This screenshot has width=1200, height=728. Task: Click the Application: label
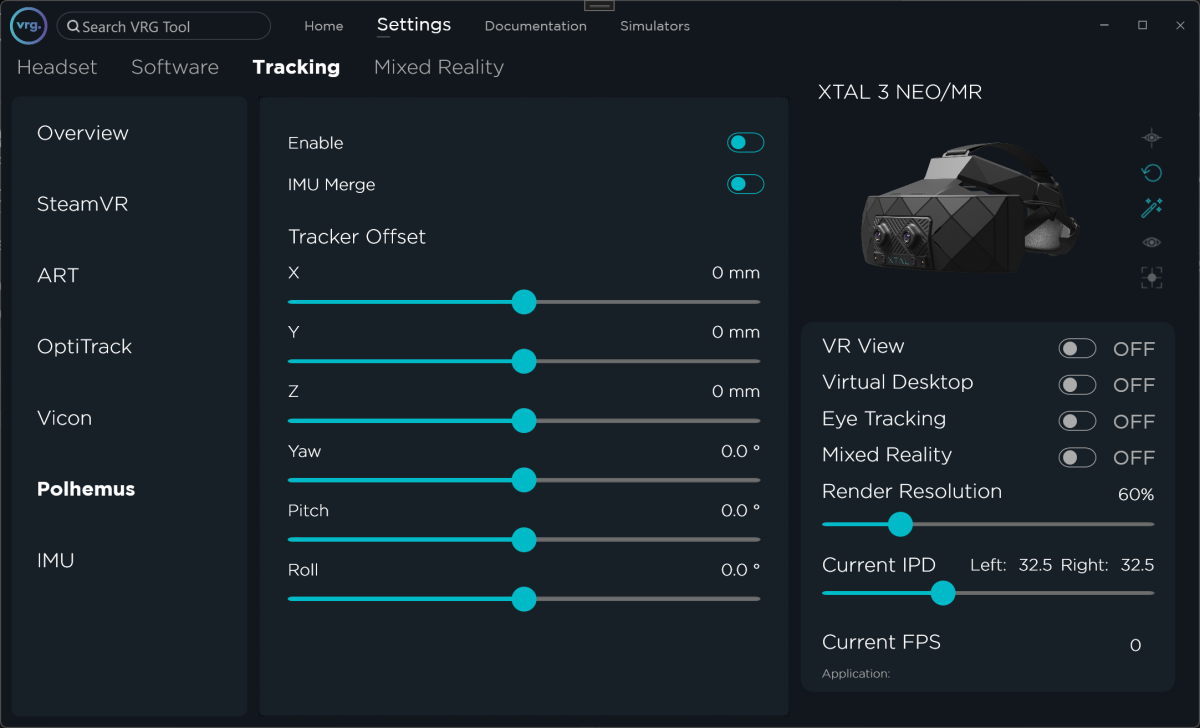tap(856, 674)
